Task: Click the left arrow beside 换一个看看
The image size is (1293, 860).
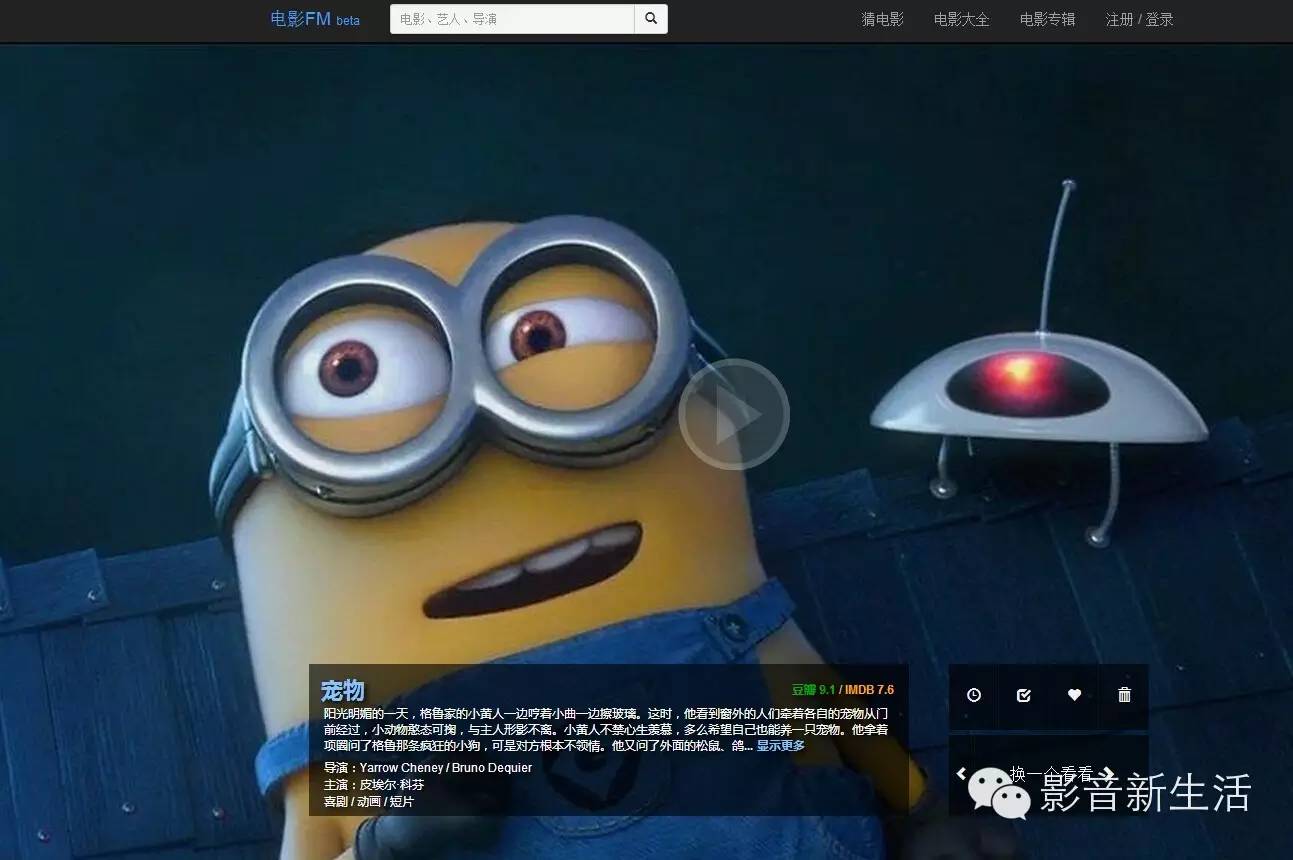Action: (x=961, y=772)
